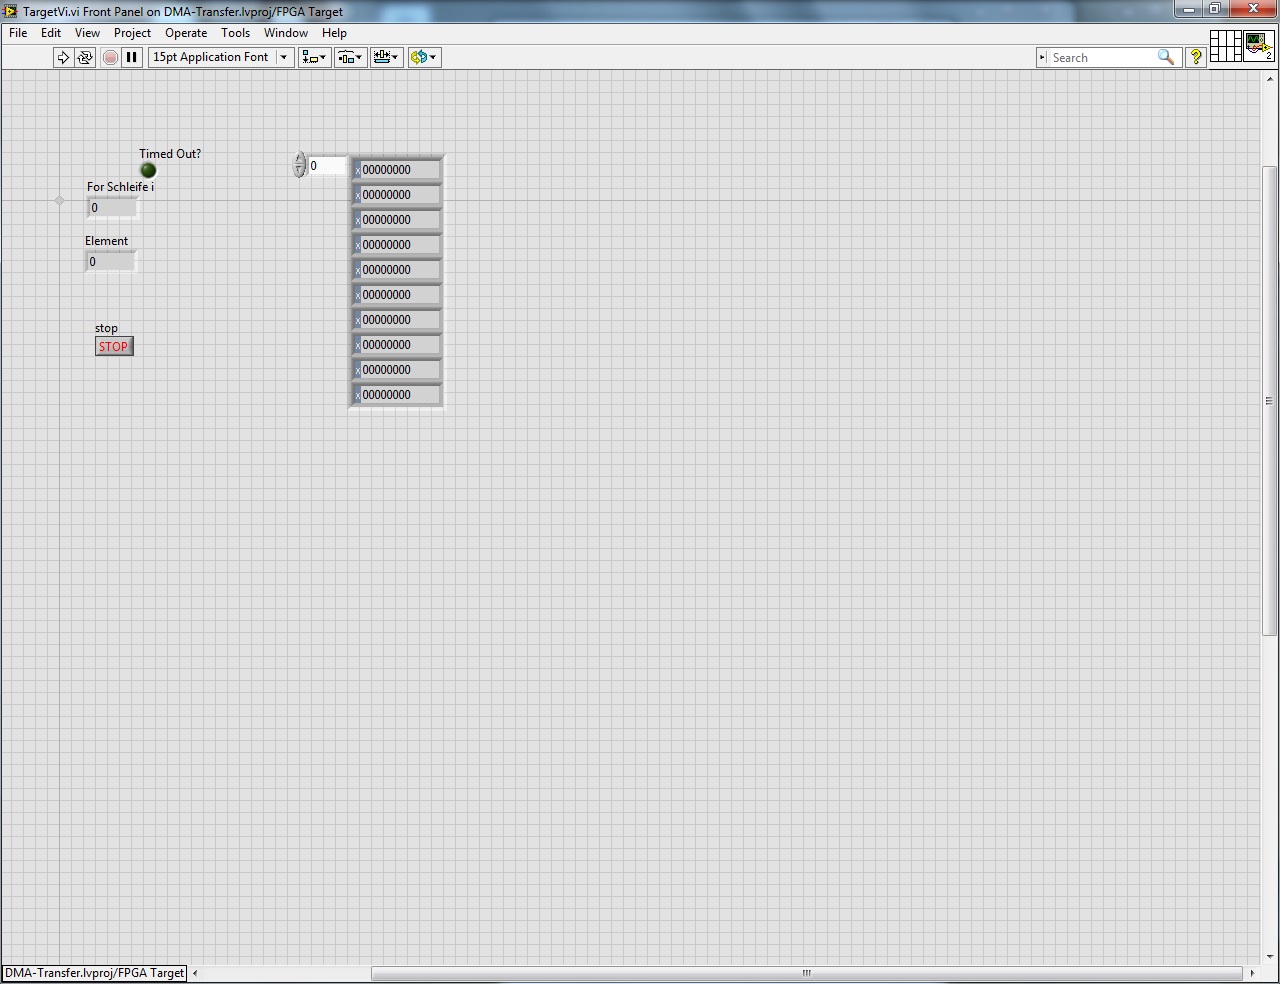Open the Edit menu

(51, 33)
